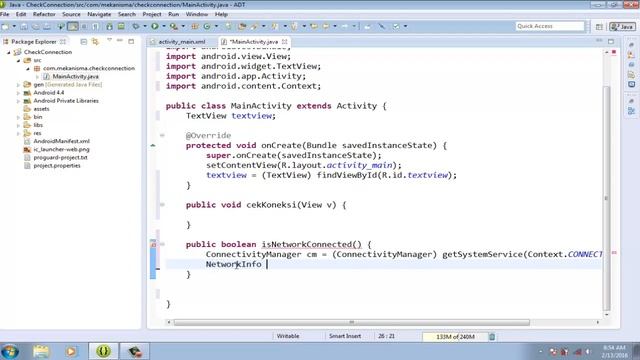Screen dimensions: 640x360
Task: Open the File menu
Action: tap(5, 14)
